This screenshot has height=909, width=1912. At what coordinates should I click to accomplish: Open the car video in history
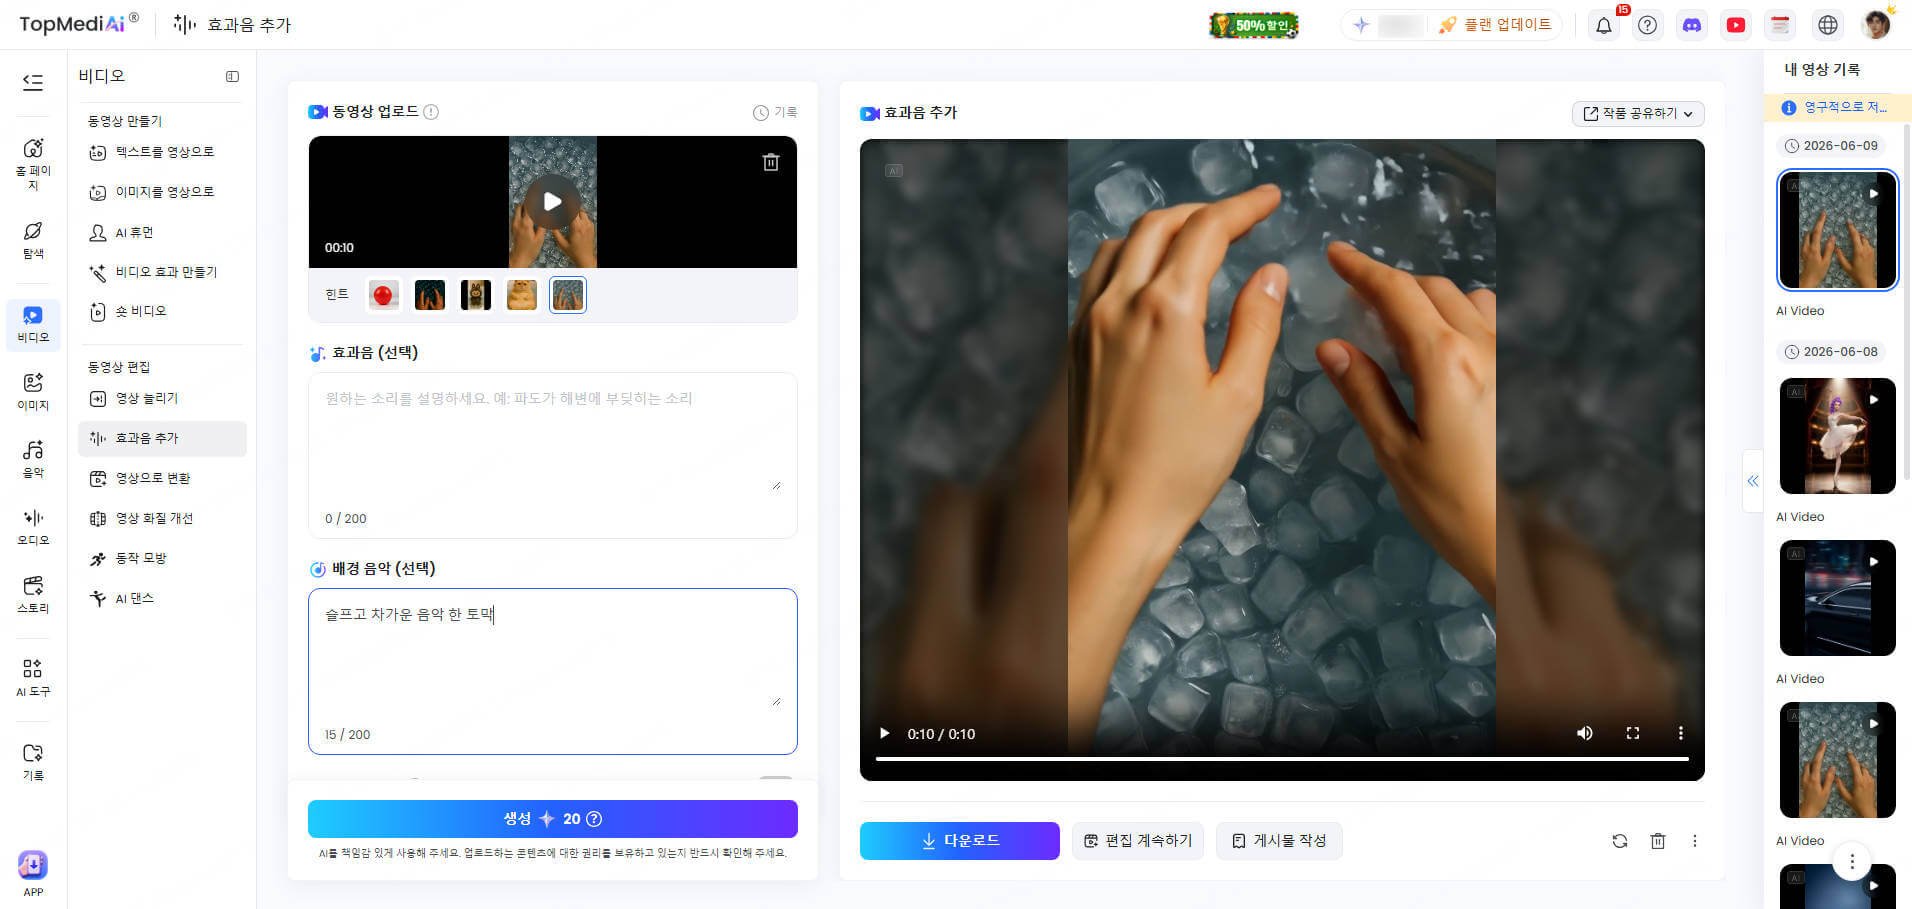click(1838, 598)
